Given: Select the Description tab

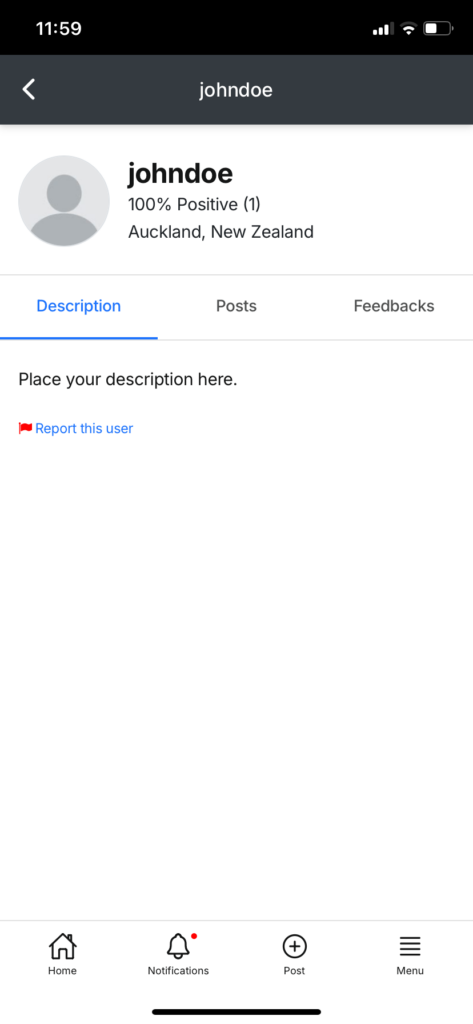Looking at the screenshot, I should pos(78,306).
